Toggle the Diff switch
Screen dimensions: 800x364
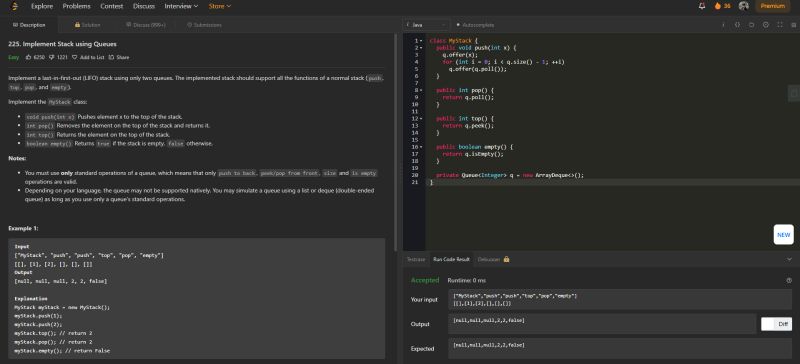[777, 324]
